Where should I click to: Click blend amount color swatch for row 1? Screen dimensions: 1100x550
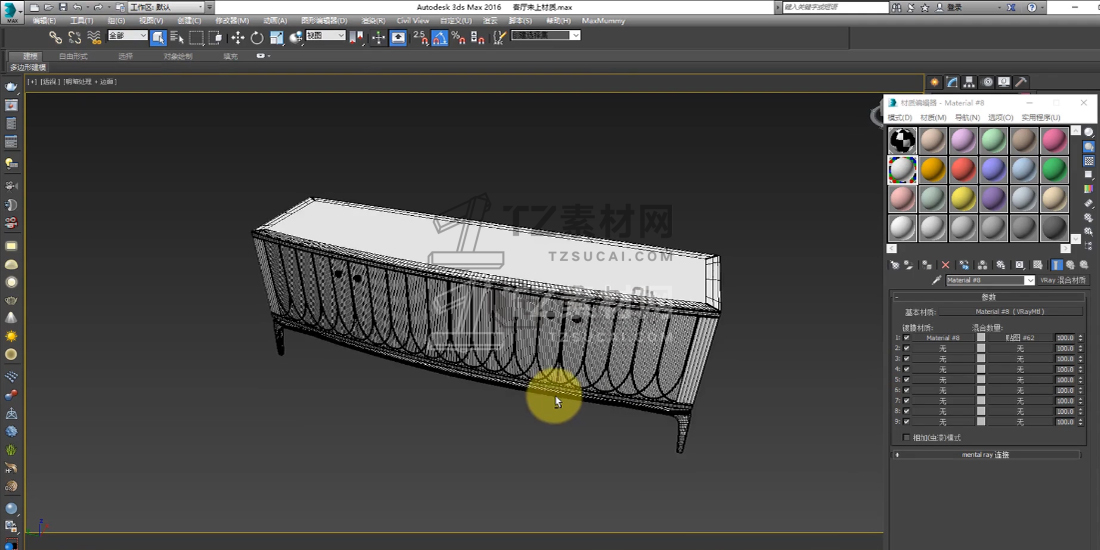(x=981, y=338)
